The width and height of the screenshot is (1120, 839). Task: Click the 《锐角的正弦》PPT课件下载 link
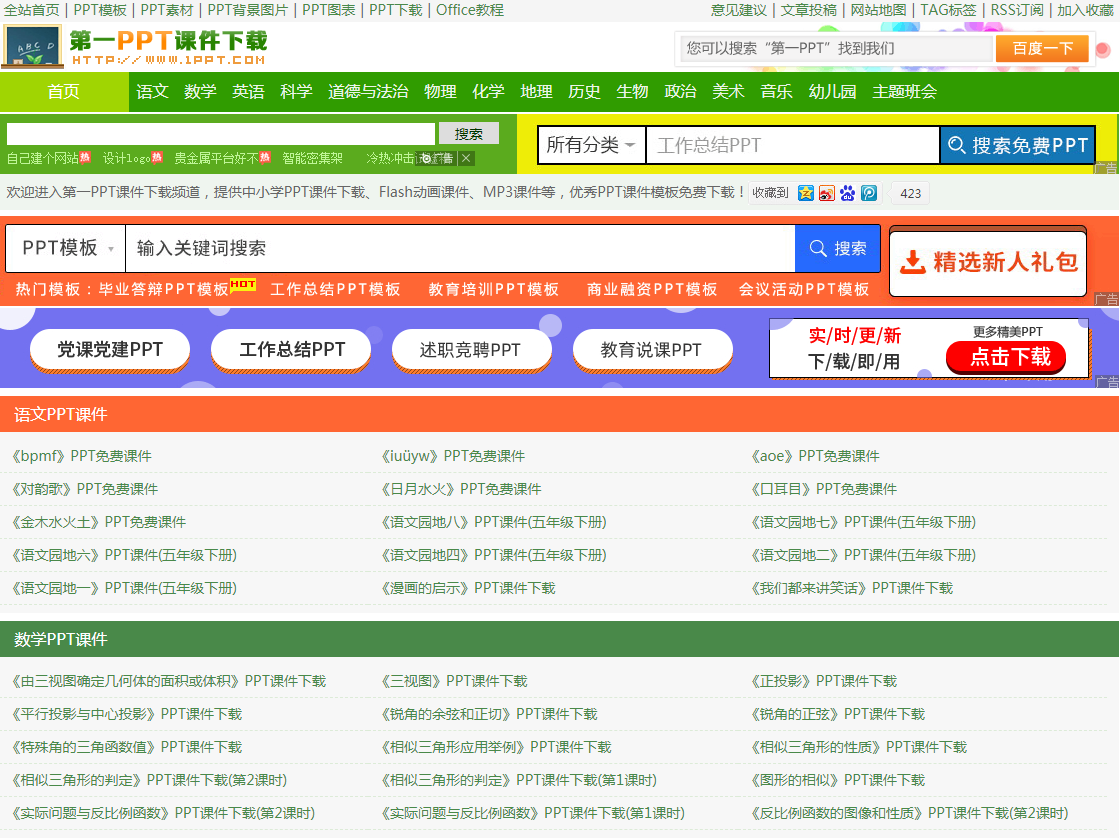click(x=838, y=714)
